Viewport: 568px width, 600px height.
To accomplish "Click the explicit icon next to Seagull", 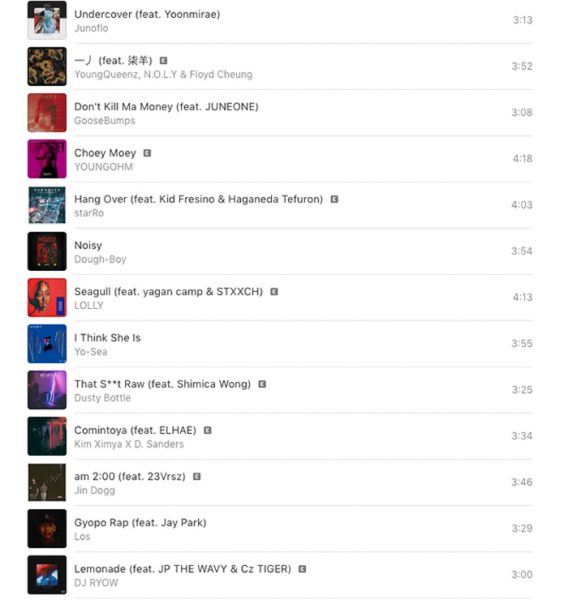I will point(274,292).
